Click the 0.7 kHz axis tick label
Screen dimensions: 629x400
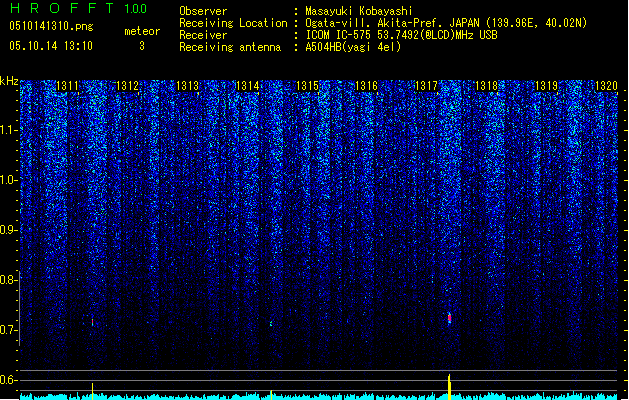9,330
